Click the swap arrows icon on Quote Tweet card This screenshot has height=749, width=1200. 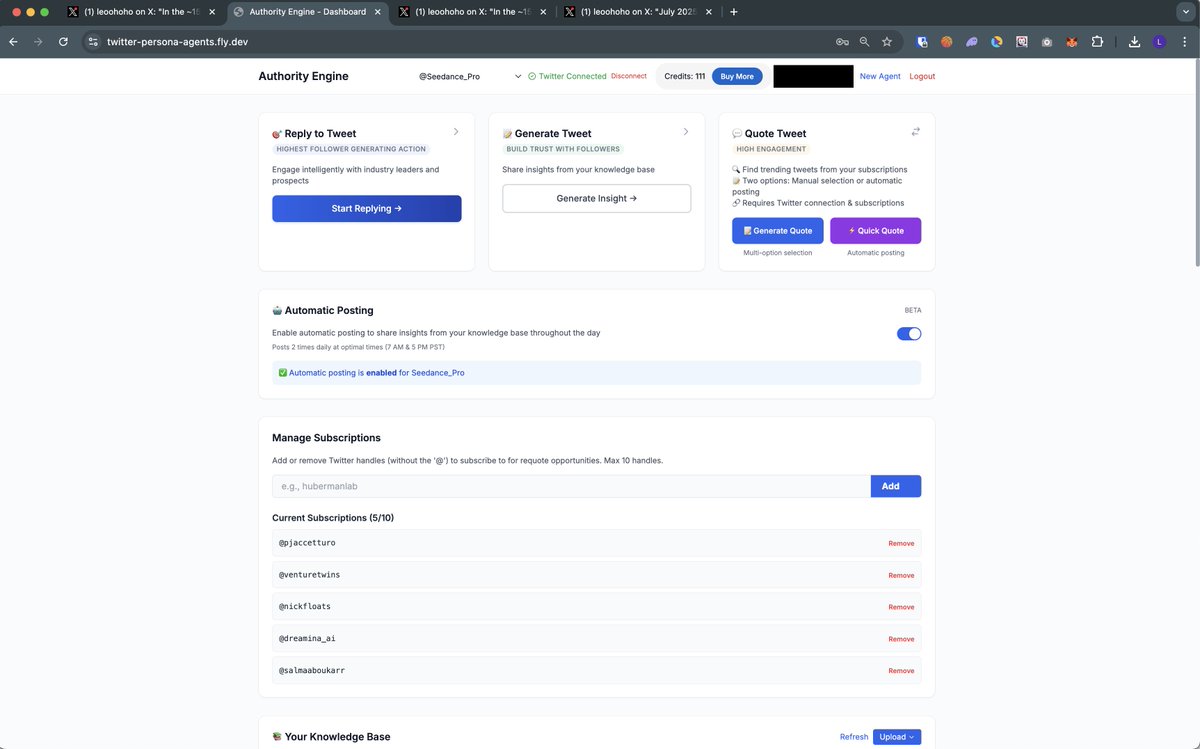[x=915, y=131]
